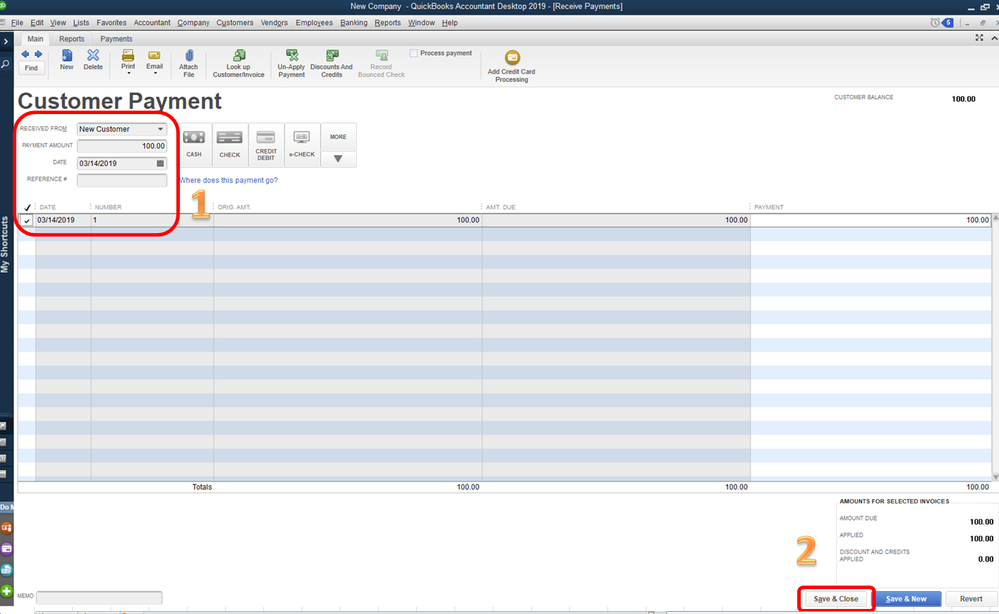The height and width of the screenshot is (614, 999).
Task: Open Received From customer dropdown
Action: pyautogui.click(x=161, y=129)
